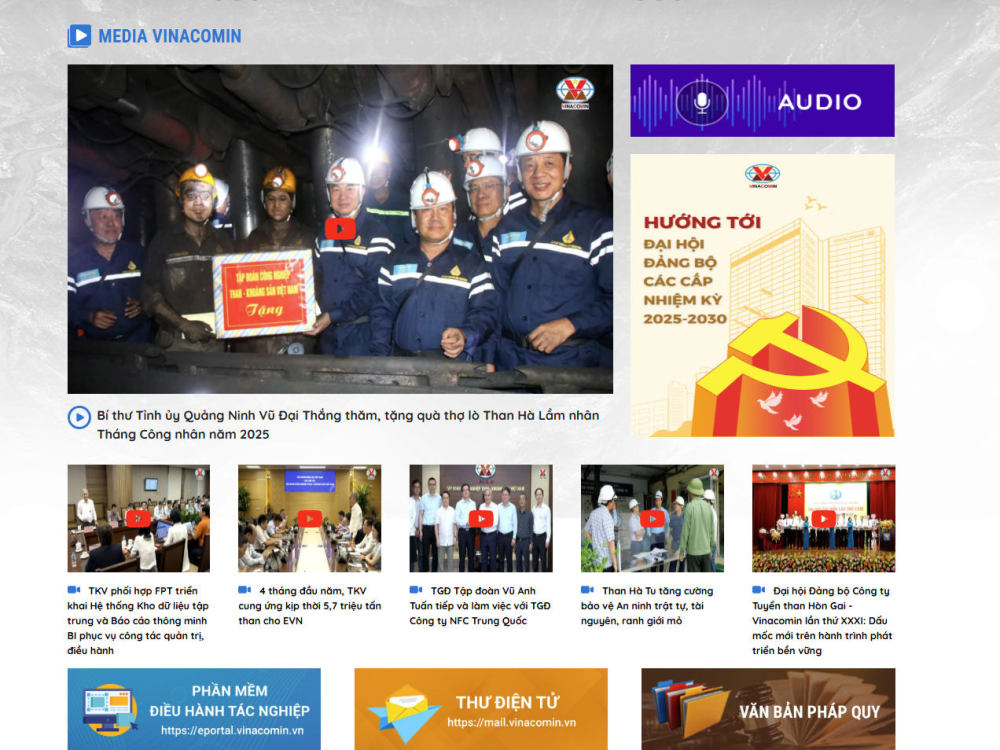Screen dimensions: 1000x750
Task: Open the Phần mềm điều hành tác nghiệp banner
Action: 194,709
